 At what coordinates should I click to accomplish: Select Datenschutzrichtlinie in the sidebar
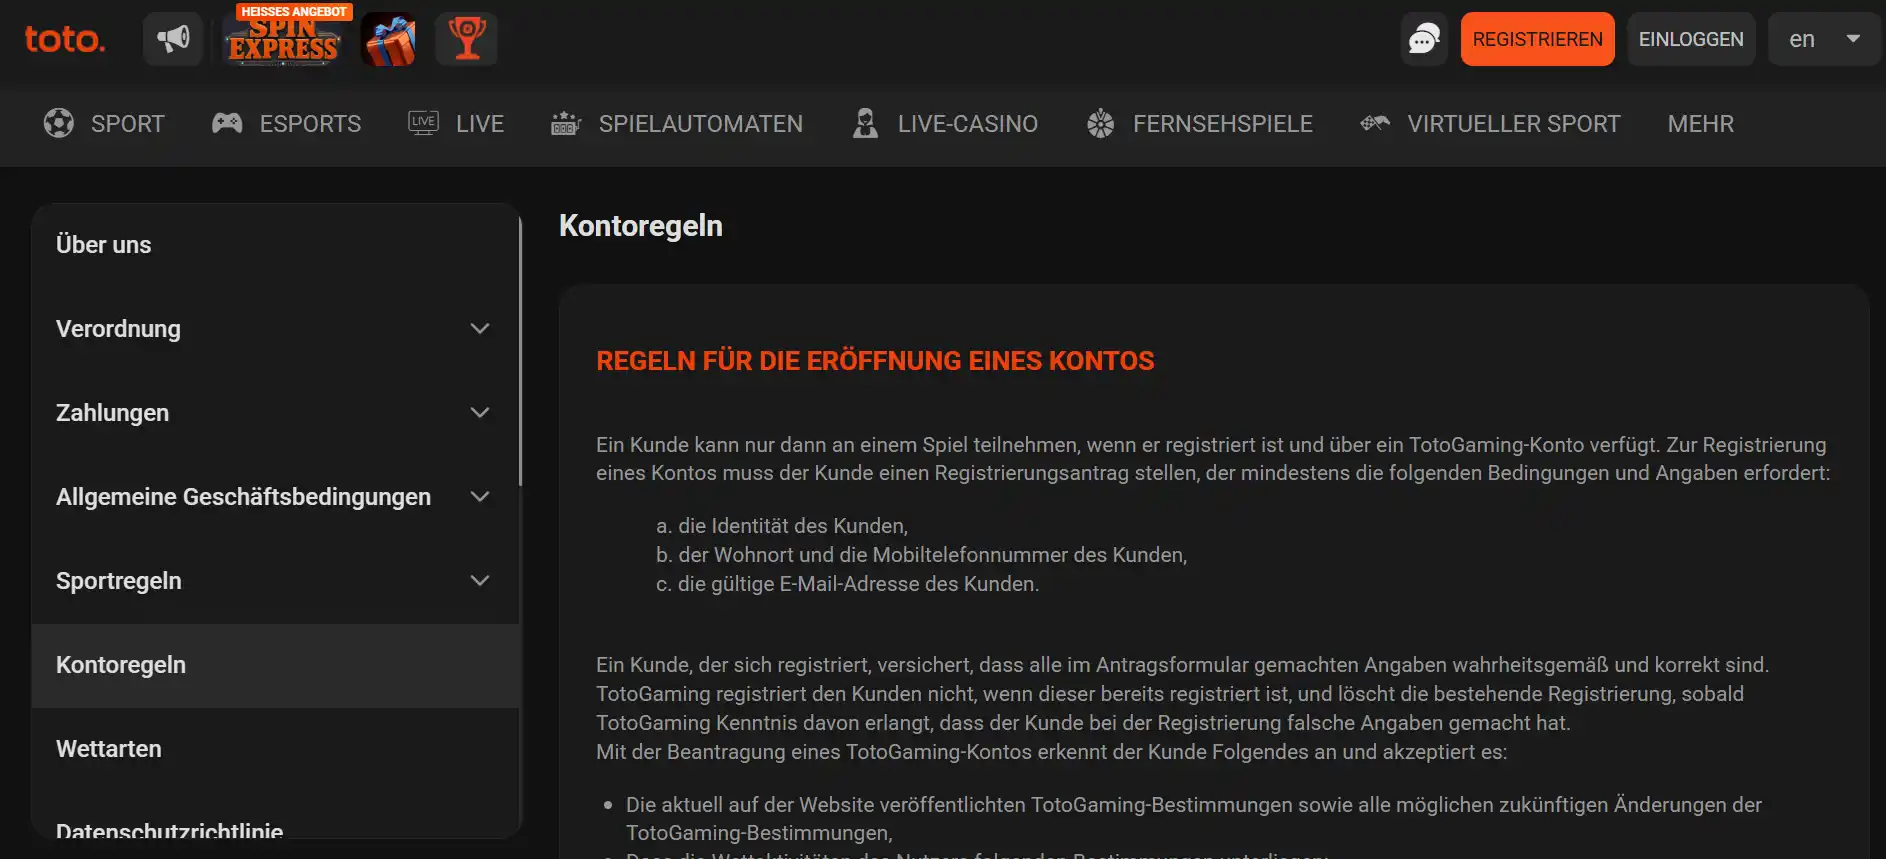(x=169, y=830)
